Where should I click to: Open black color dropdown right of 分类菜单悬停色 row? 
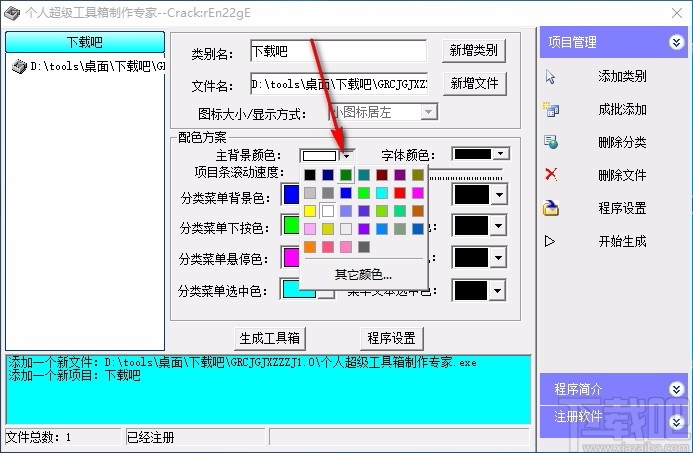pos(499,258)
